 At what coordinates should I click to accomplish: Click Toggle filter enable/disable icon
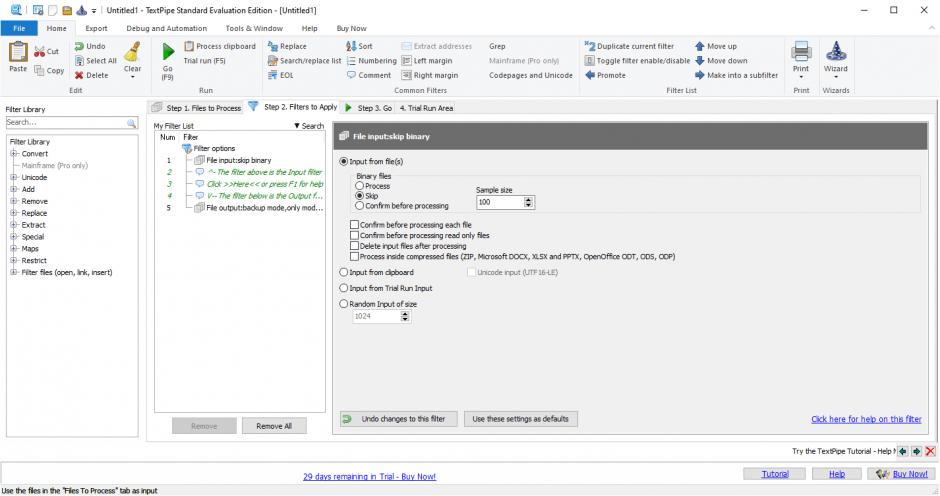(590, 61)
